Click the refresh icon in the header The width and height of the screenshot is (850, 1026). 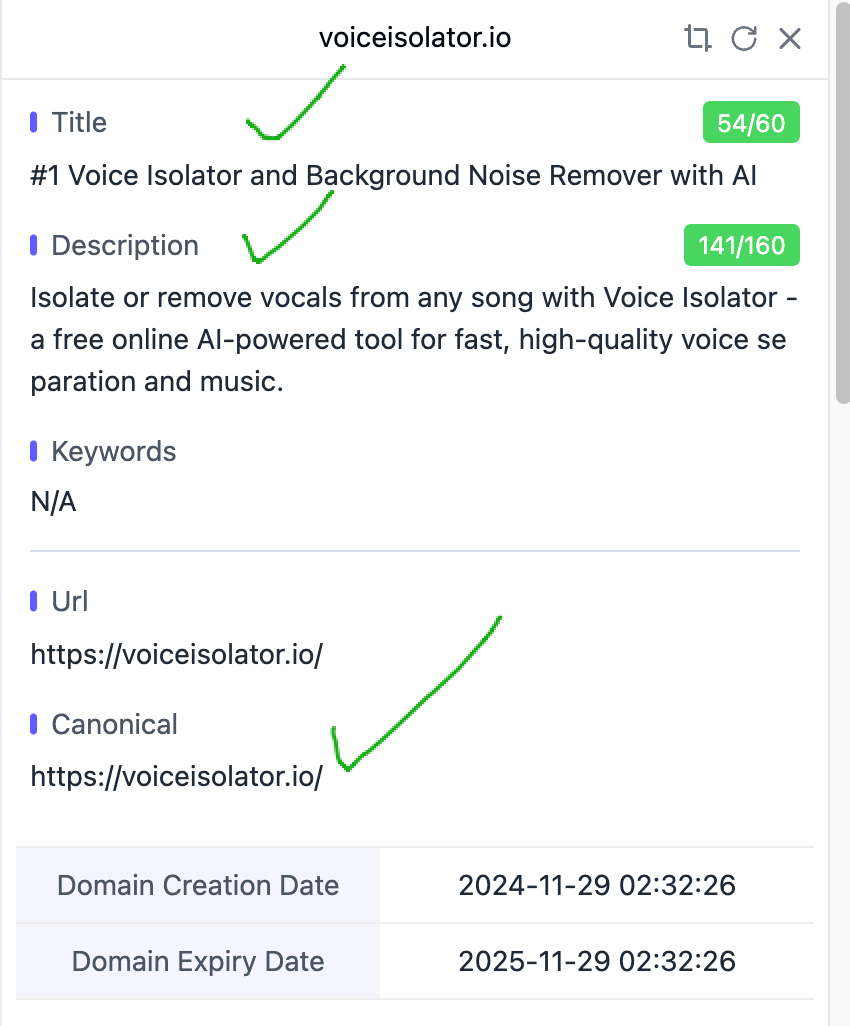pos(743,39)
